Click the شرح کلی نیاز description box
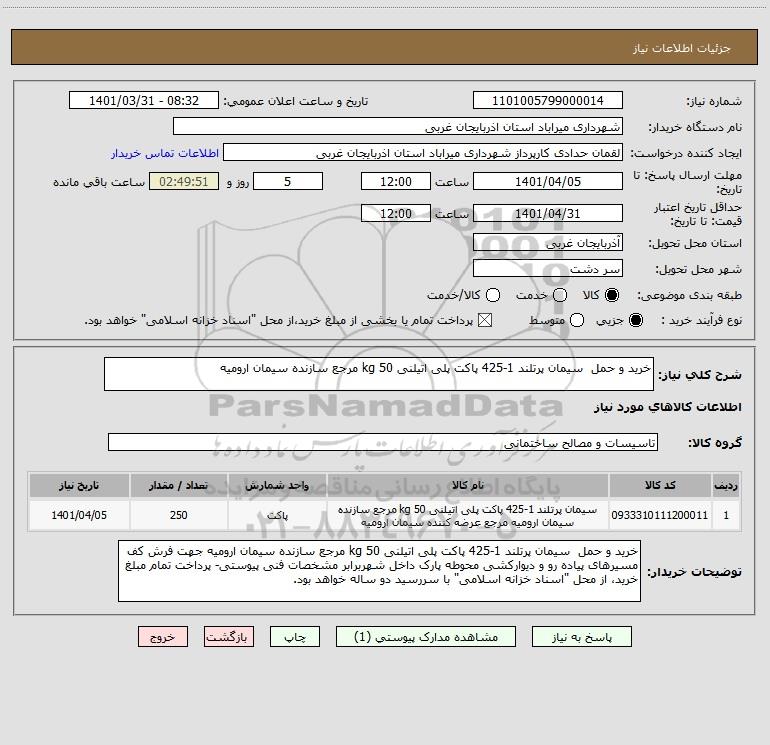This screenshot has height=745, width=770. [x=379, y=374]
